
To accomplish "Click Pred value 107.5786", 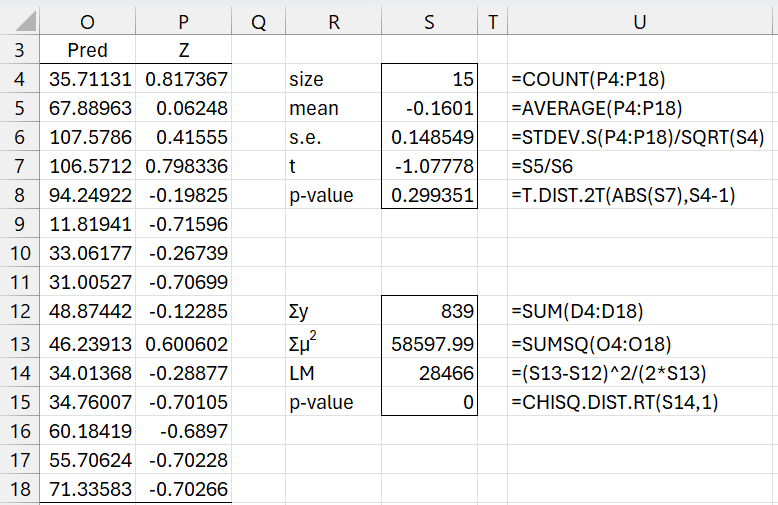I will pos(87,137).
